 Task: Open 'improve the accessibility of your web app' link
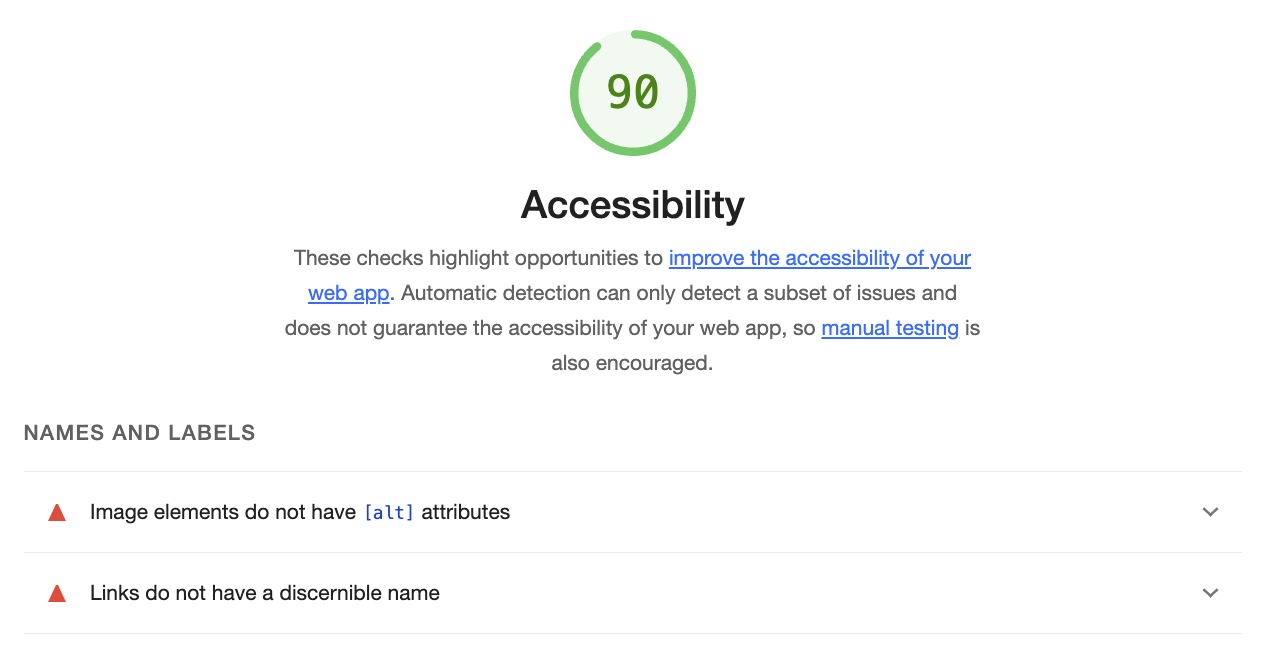pyautogui.click(x=819, y=258)
